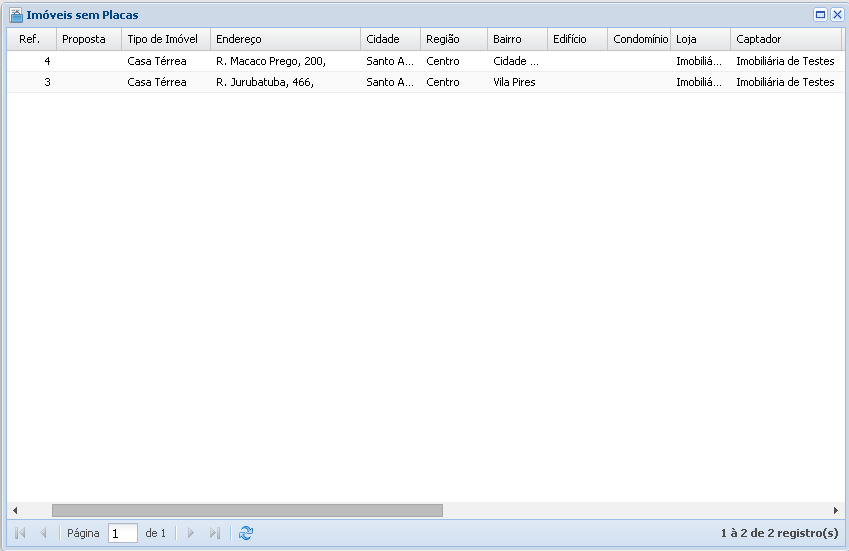Viewport: 849px width, 551px height.
Task: Maximize the Imóveis sem Placas window
Action: pyautogui.click(x=820, y=15)
